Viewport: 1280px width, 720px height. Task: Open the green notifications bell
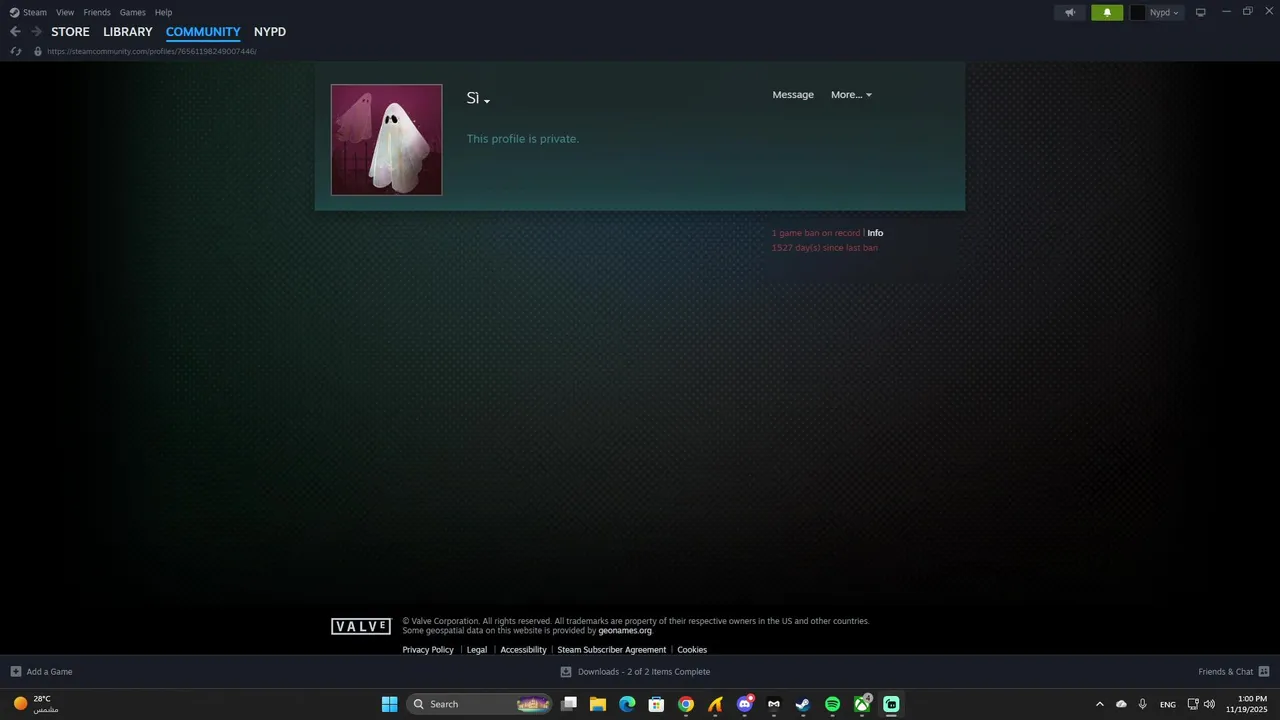pos(1107,13)
